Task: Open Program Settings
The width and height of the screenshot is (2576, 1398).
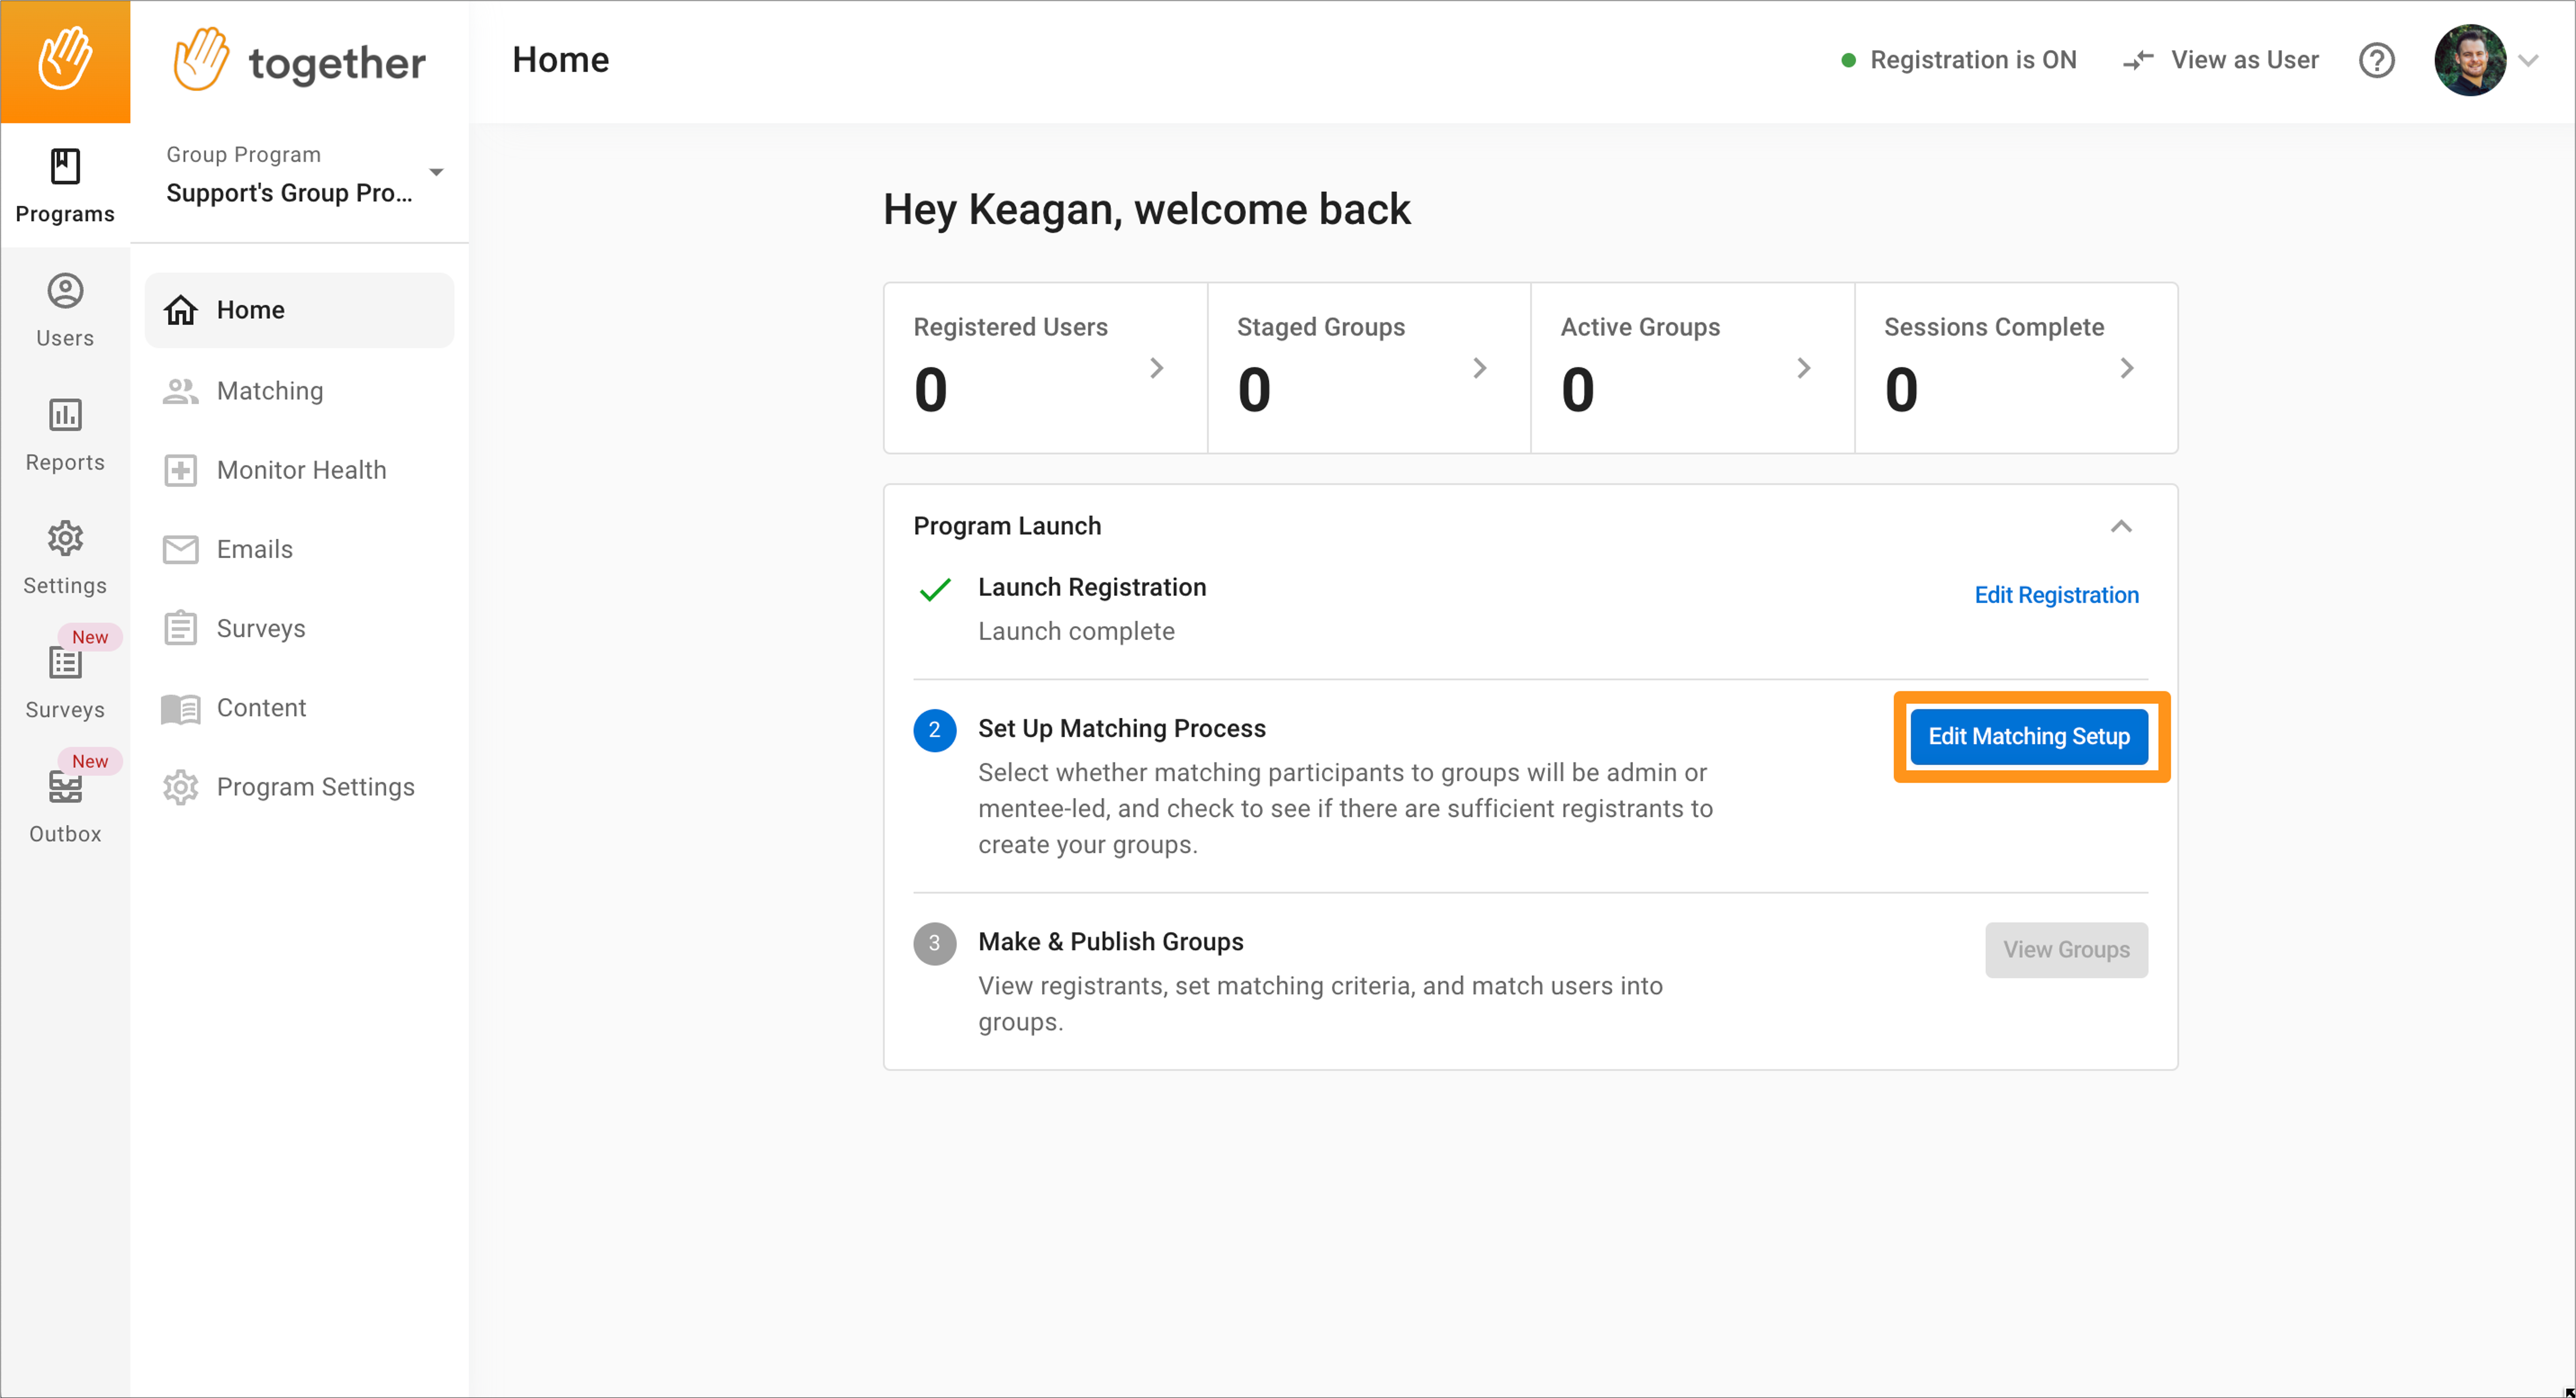Action: tap(299, 787)
